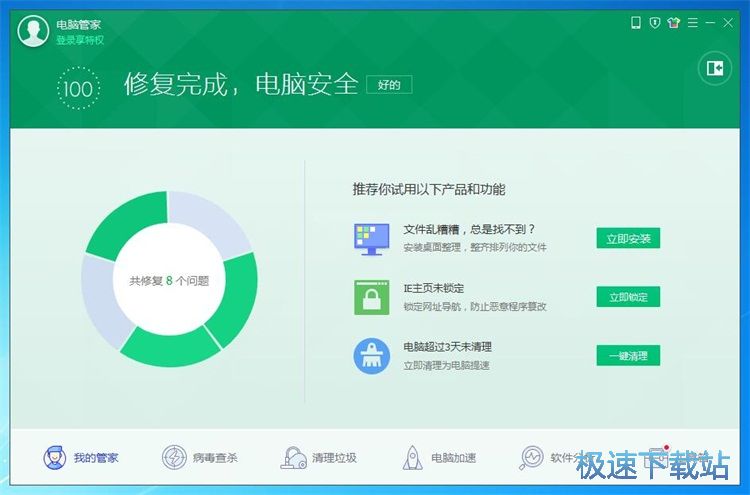Select the IE主页未锁定 title

click(434, 288)
